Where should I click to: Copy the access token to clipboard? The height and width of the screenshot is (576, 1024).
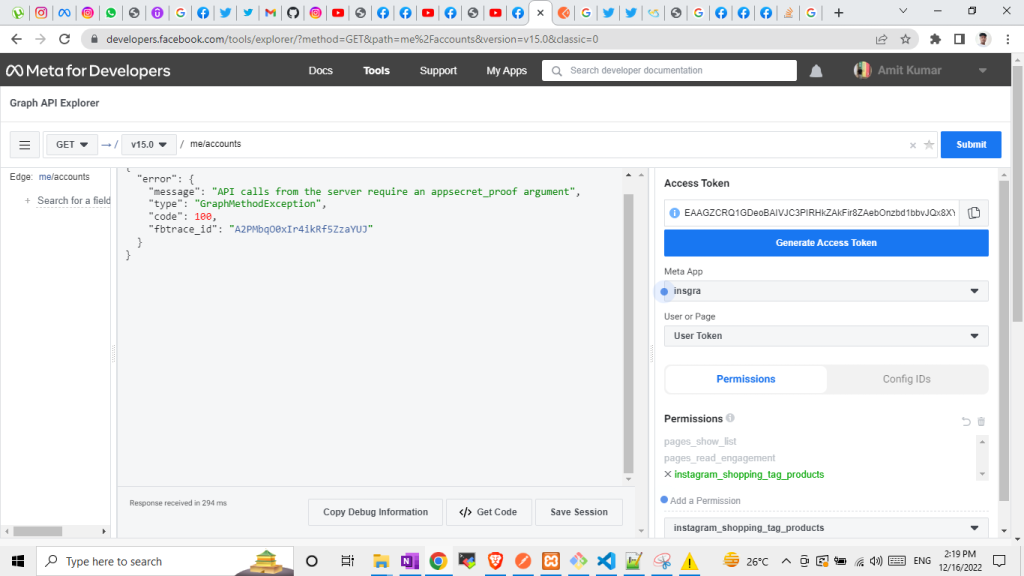[974, 213]
